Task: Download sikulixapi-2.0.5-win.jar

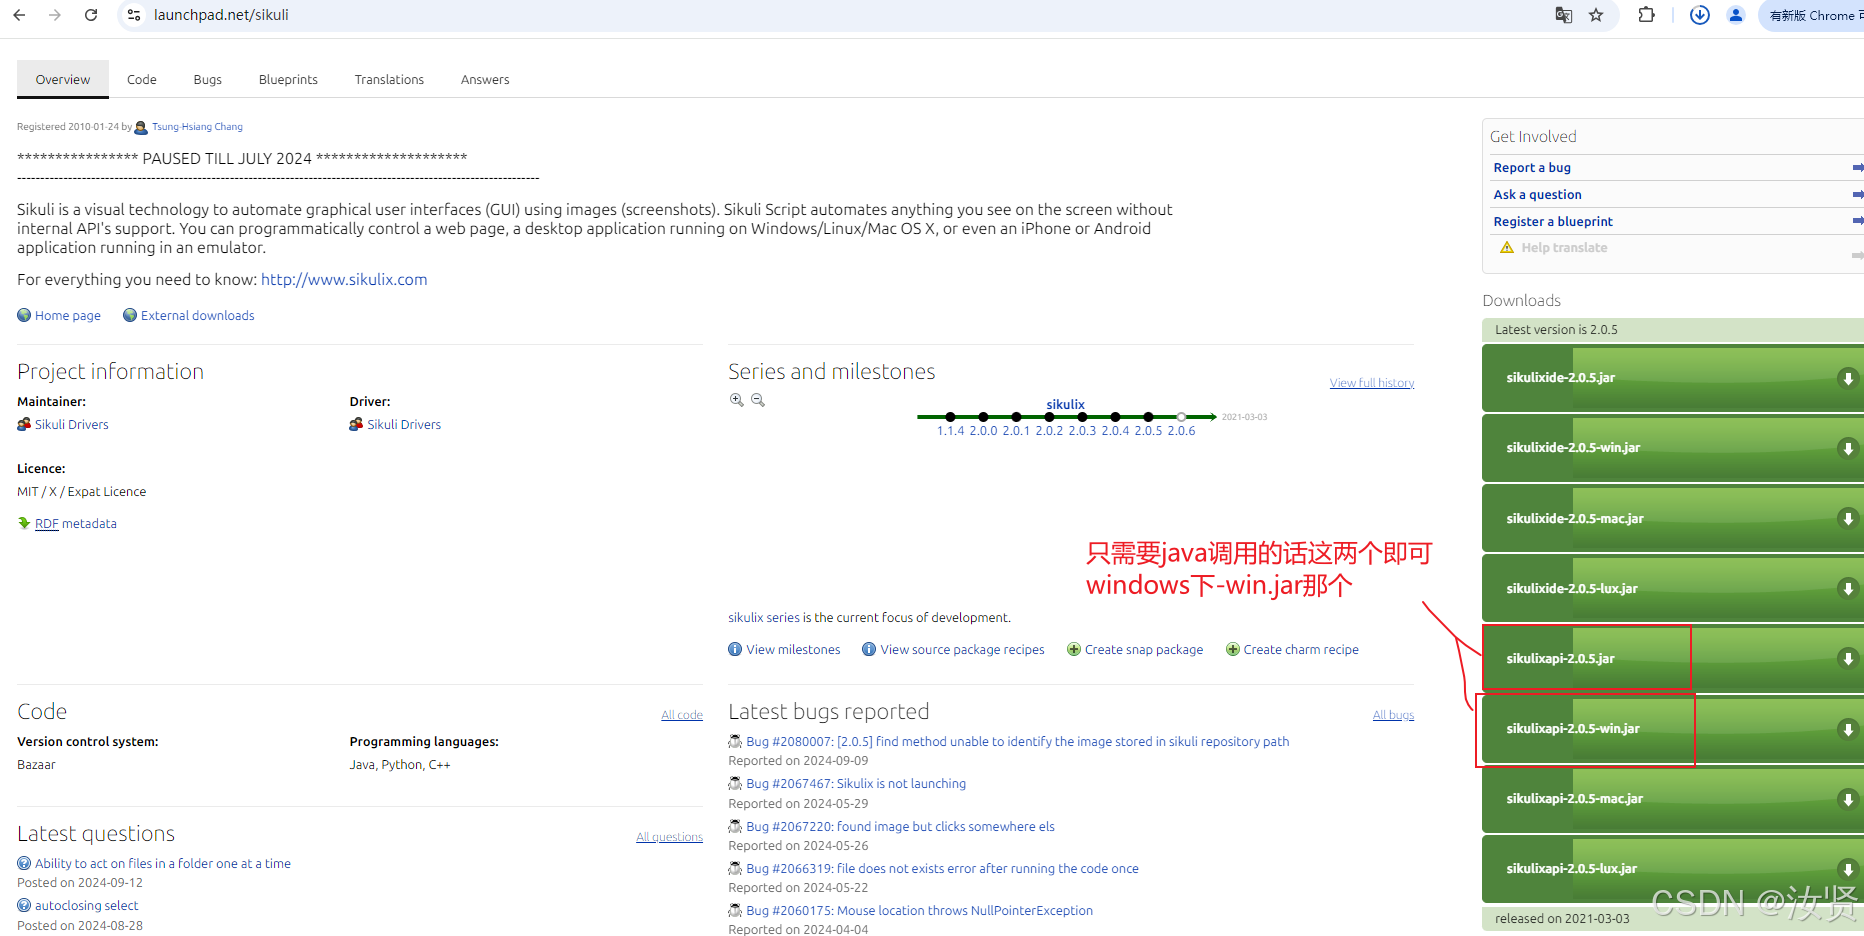Action: point(1672,729)
